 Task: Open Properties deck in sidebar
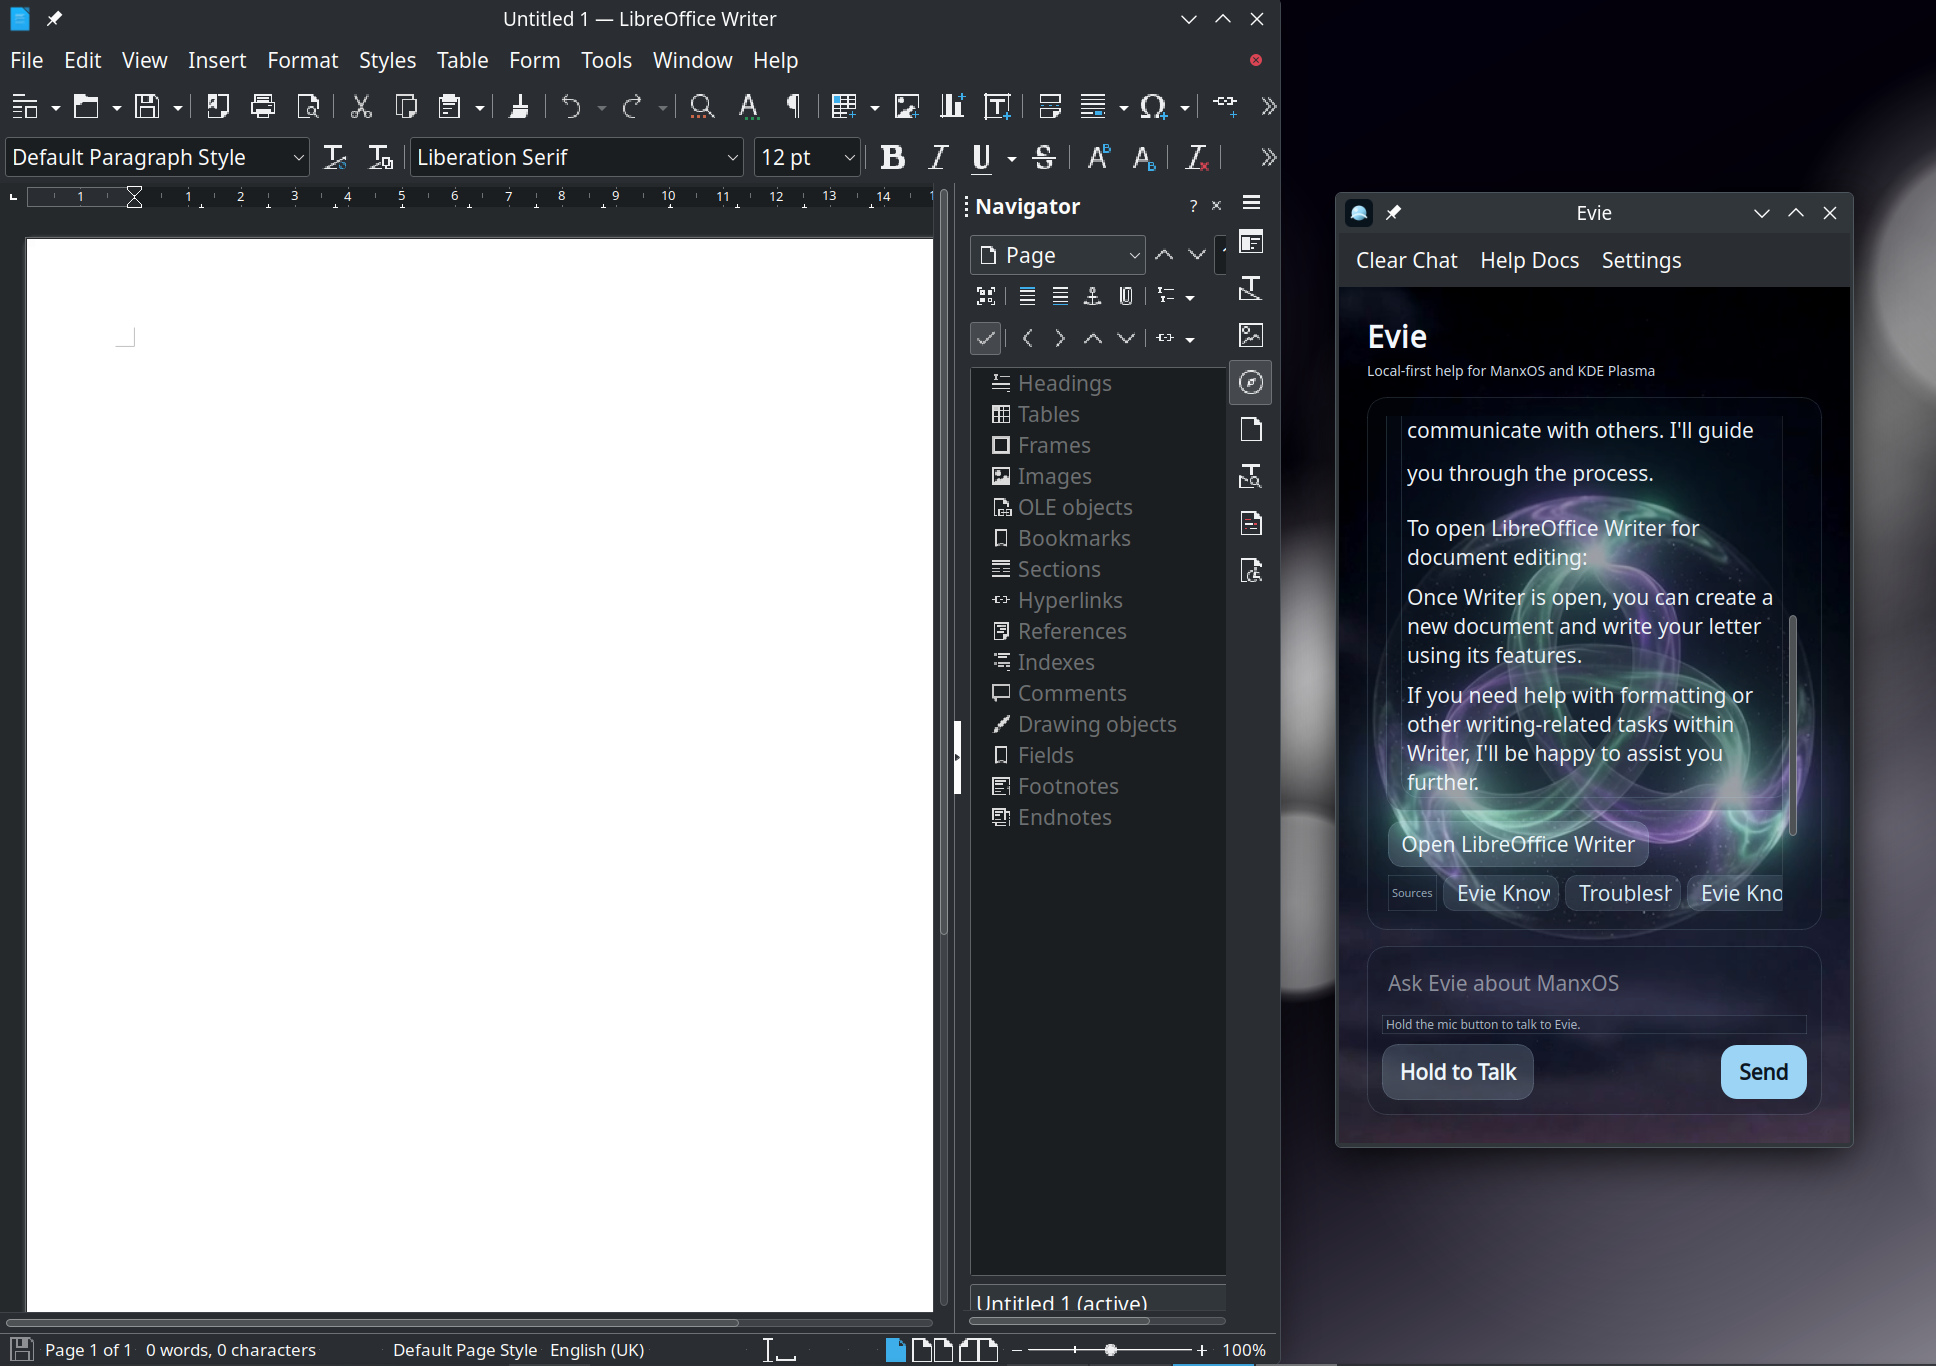pos(1251,242)
